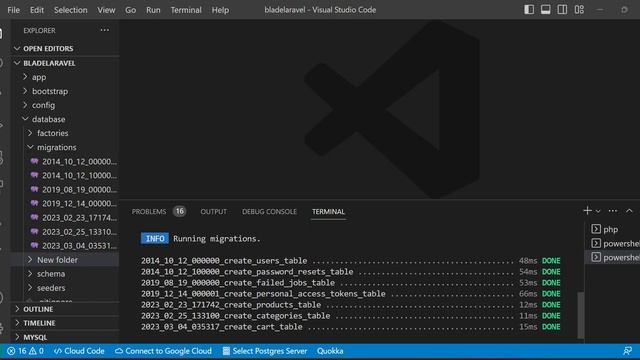Image resolution: width=640 pixels, height=360 pixels.
Task: Click Cloud Code status bar item
Action: tap(79, 351)
